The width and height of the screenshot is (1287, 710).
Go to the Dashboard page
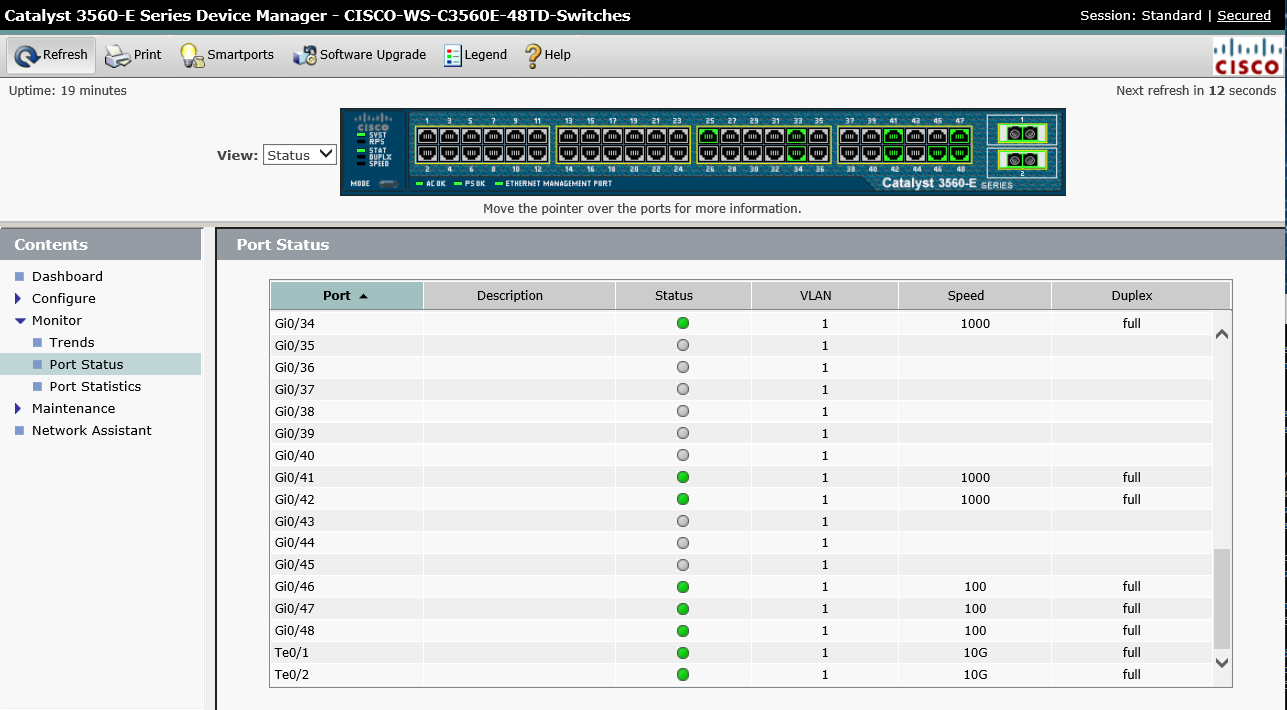pos(67,276)
